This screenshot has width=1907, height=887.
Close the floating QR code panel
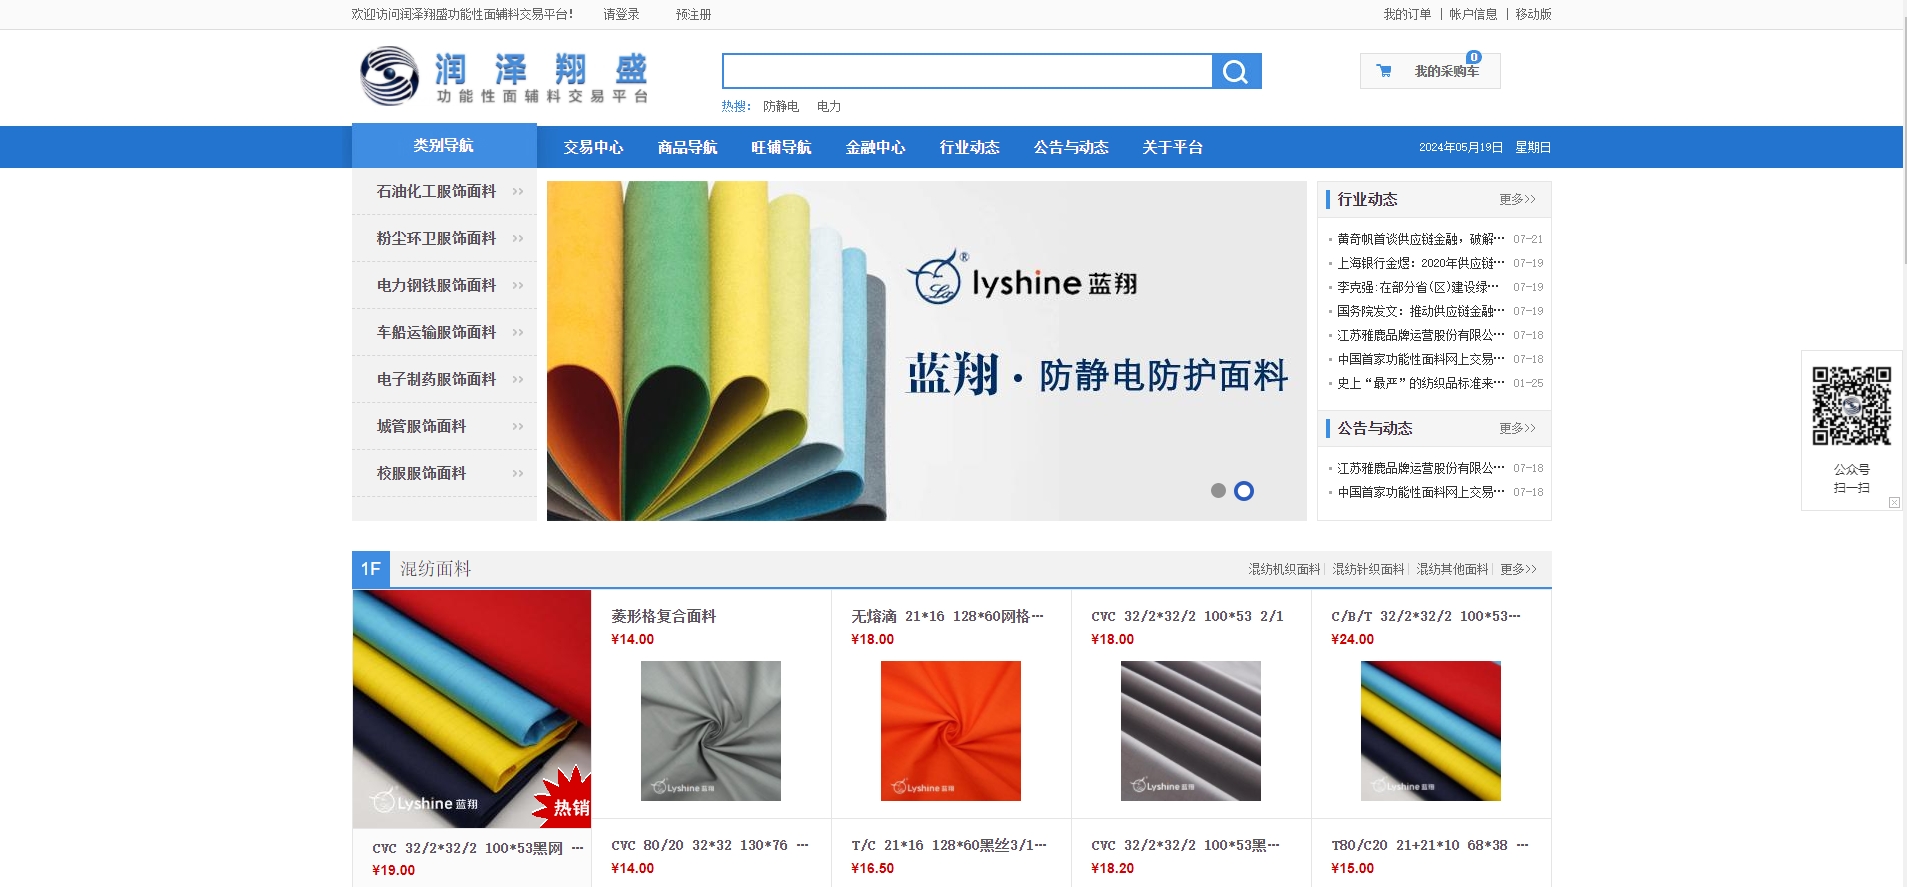click(x=1894, y=503)
